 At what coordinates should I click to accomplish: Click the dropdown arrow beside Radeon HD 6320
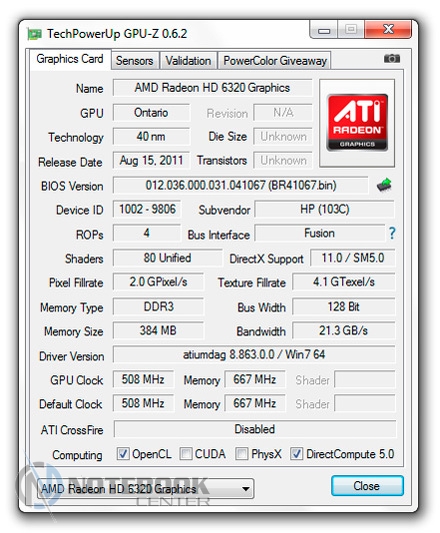point(246,489)
